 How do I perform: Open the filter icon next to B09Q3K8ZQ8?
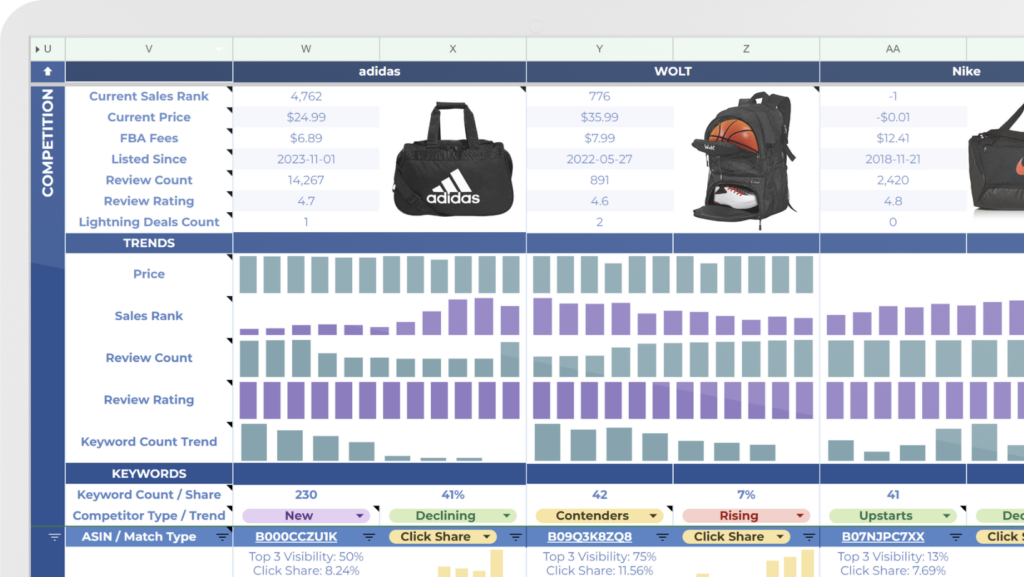pyautogui.click(x=662, y=537)
